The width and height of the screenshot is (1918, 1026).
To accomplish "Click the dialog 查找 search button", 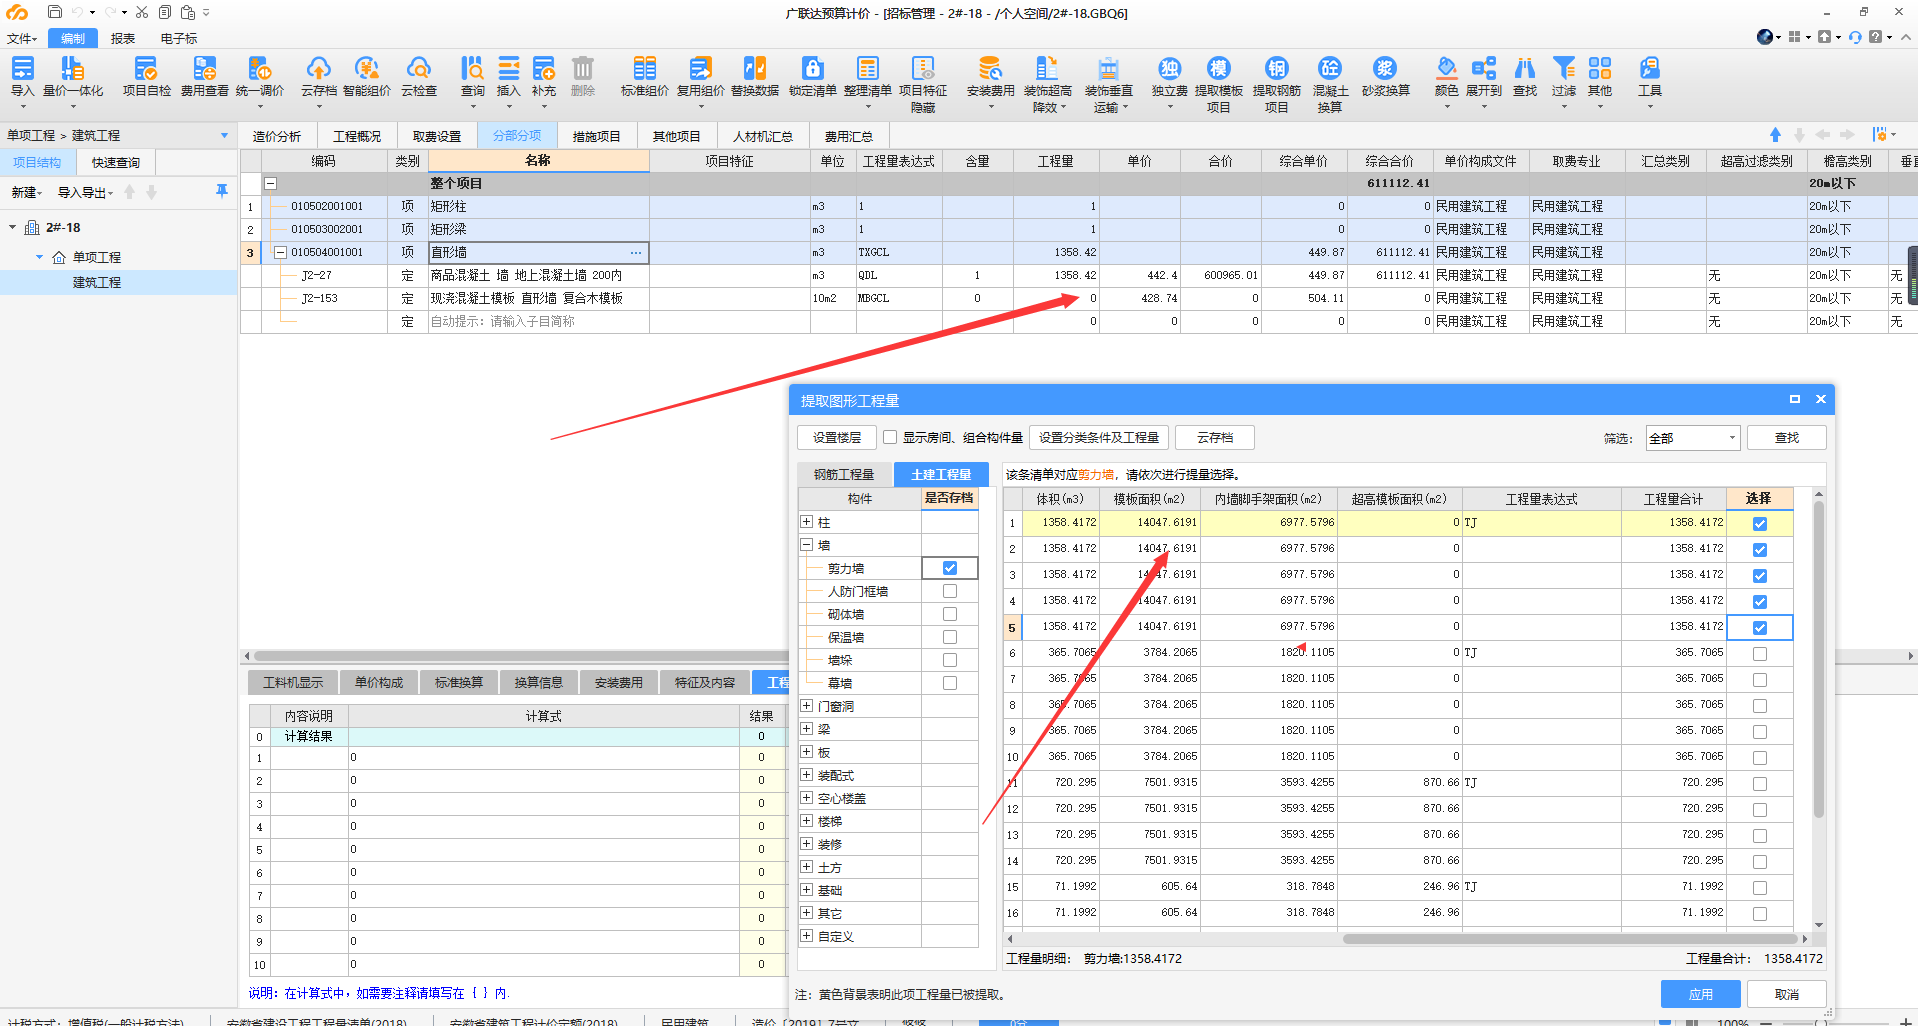I will click(1787, 438).
